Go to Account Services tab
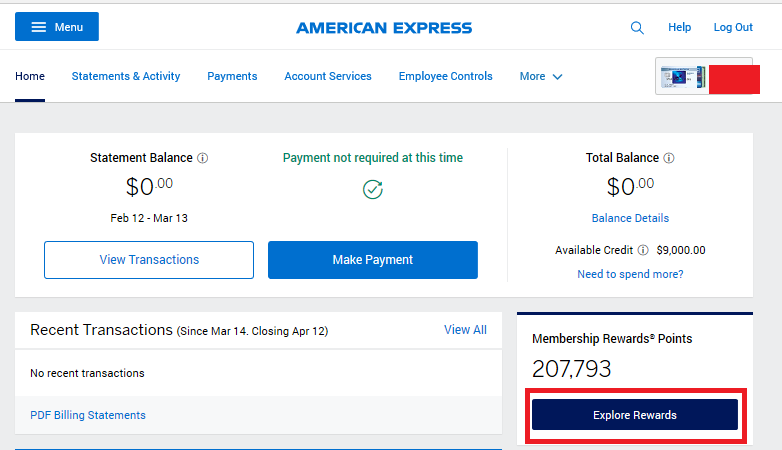This screenshot has width=782, height=450. 328,76
